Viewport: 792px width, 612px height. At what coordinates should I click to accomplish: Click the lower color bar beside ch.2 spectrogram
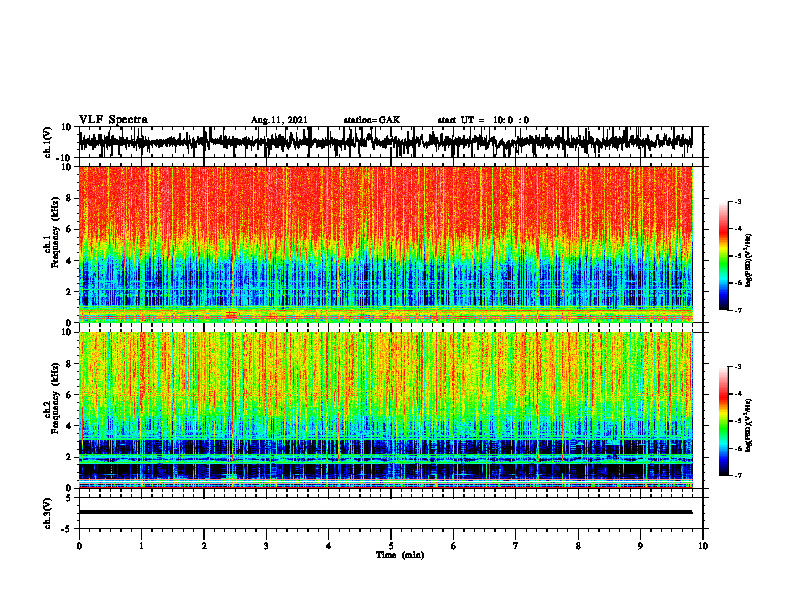tap(723, 421)
